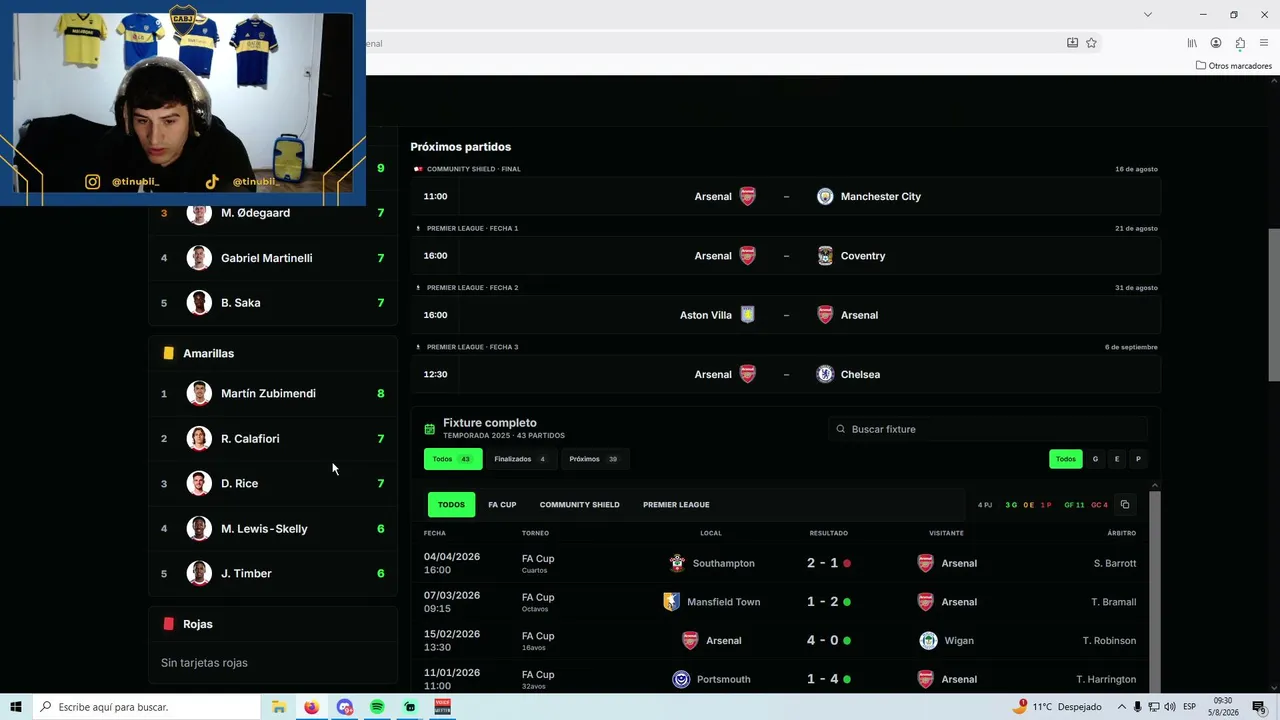The width and height of the screenshot is (1280, 720).
Task: Bookmark this page with the star icon
Action: coord(1091,43)
